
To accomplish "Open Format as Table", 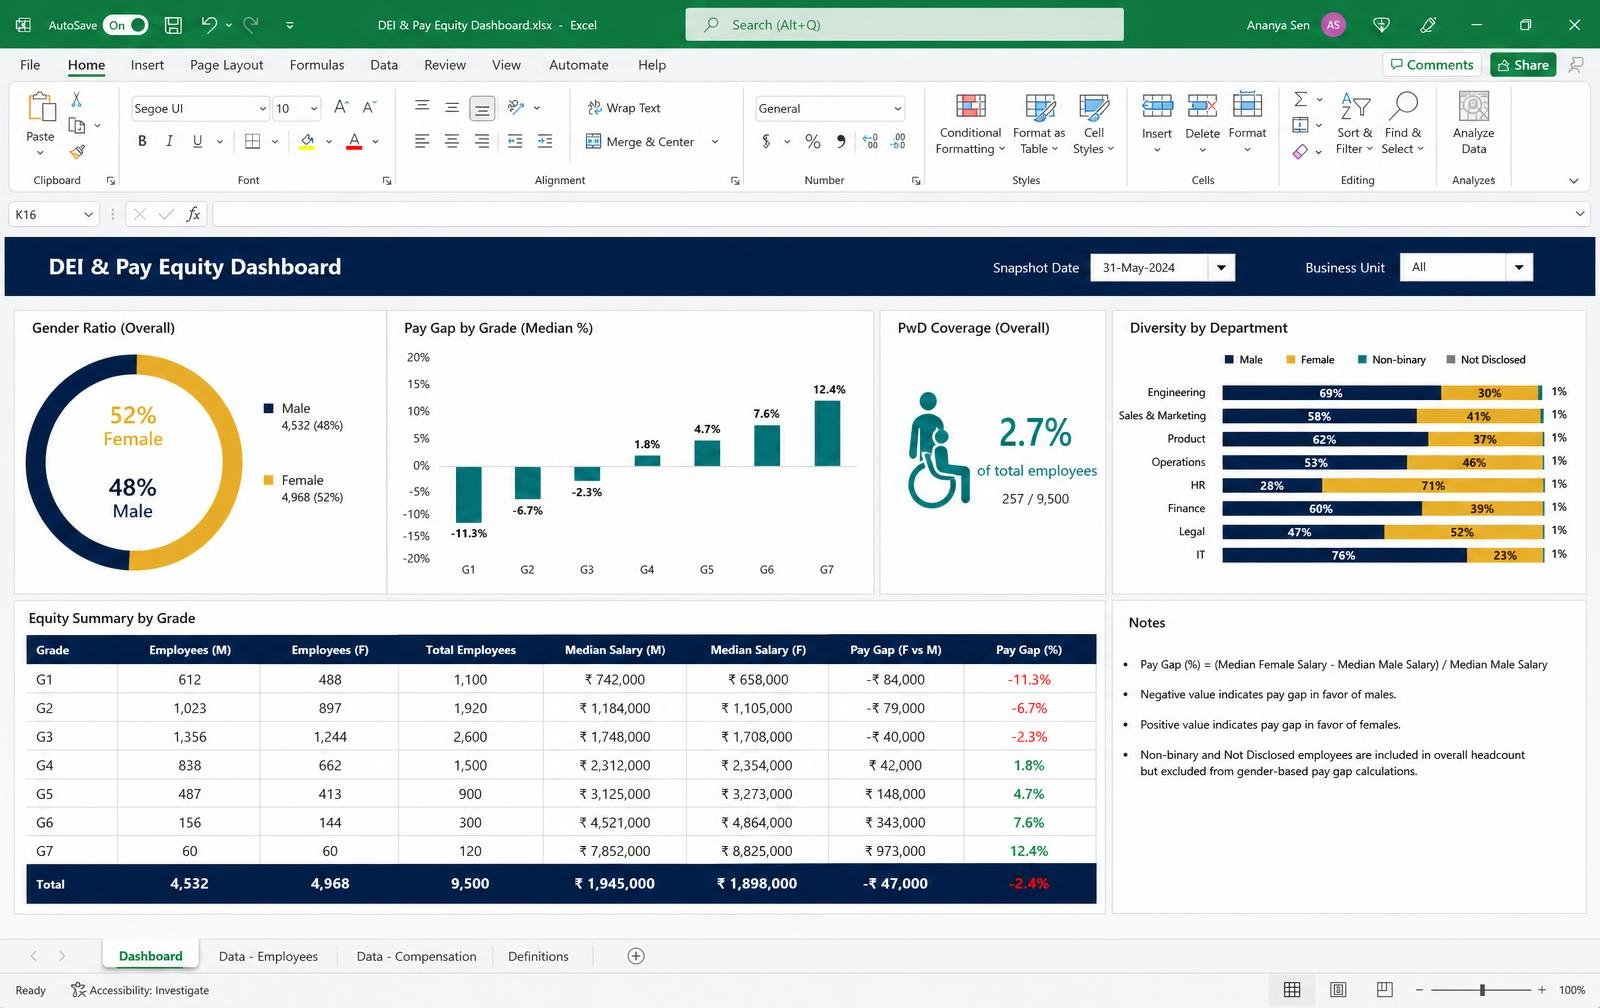I will (1039, 124).
